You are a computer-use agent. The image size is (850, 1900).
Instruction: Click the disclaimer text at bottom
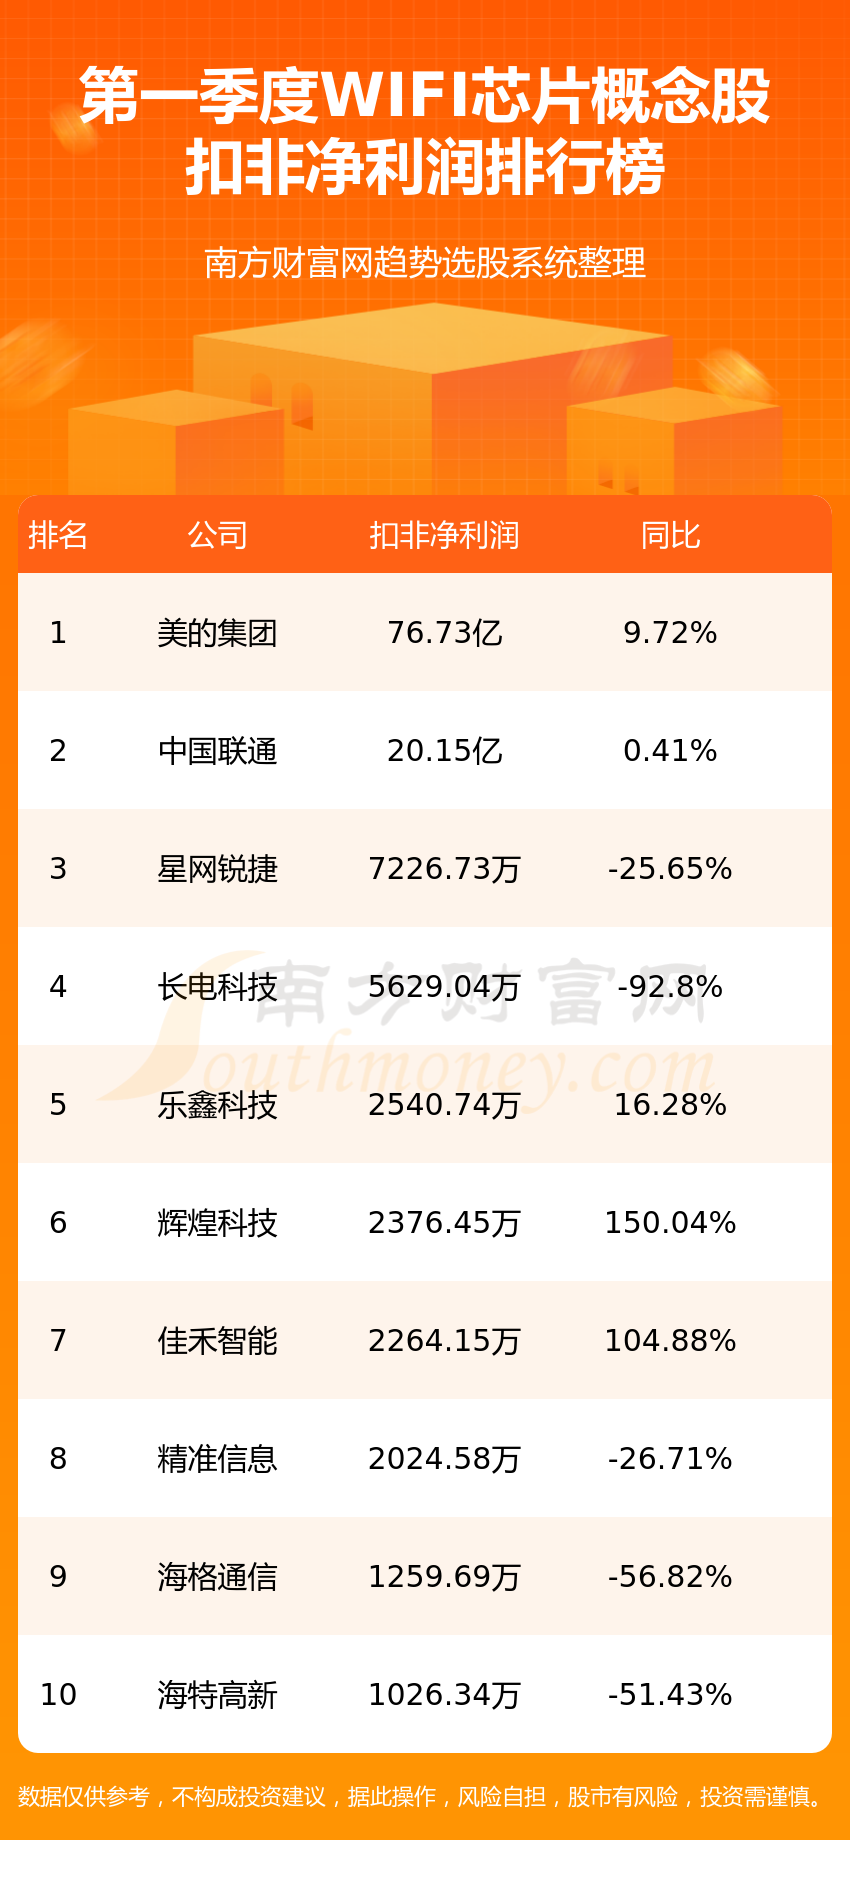pos(423,1797)
